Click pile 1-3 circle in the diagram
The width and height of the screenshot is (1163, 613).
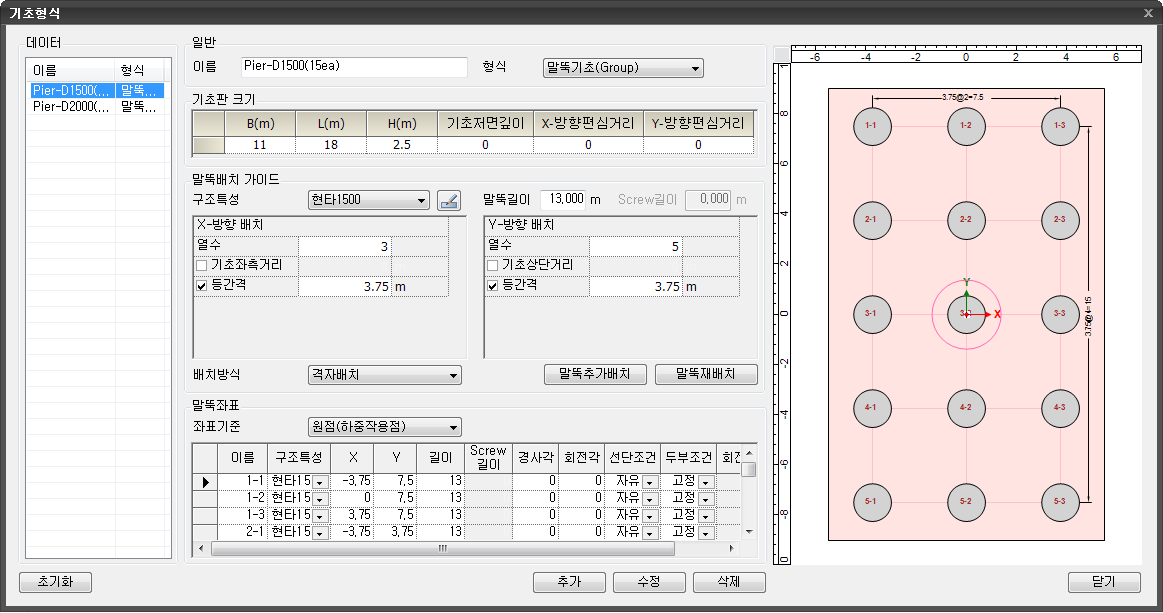click(x=1059, y=125)
